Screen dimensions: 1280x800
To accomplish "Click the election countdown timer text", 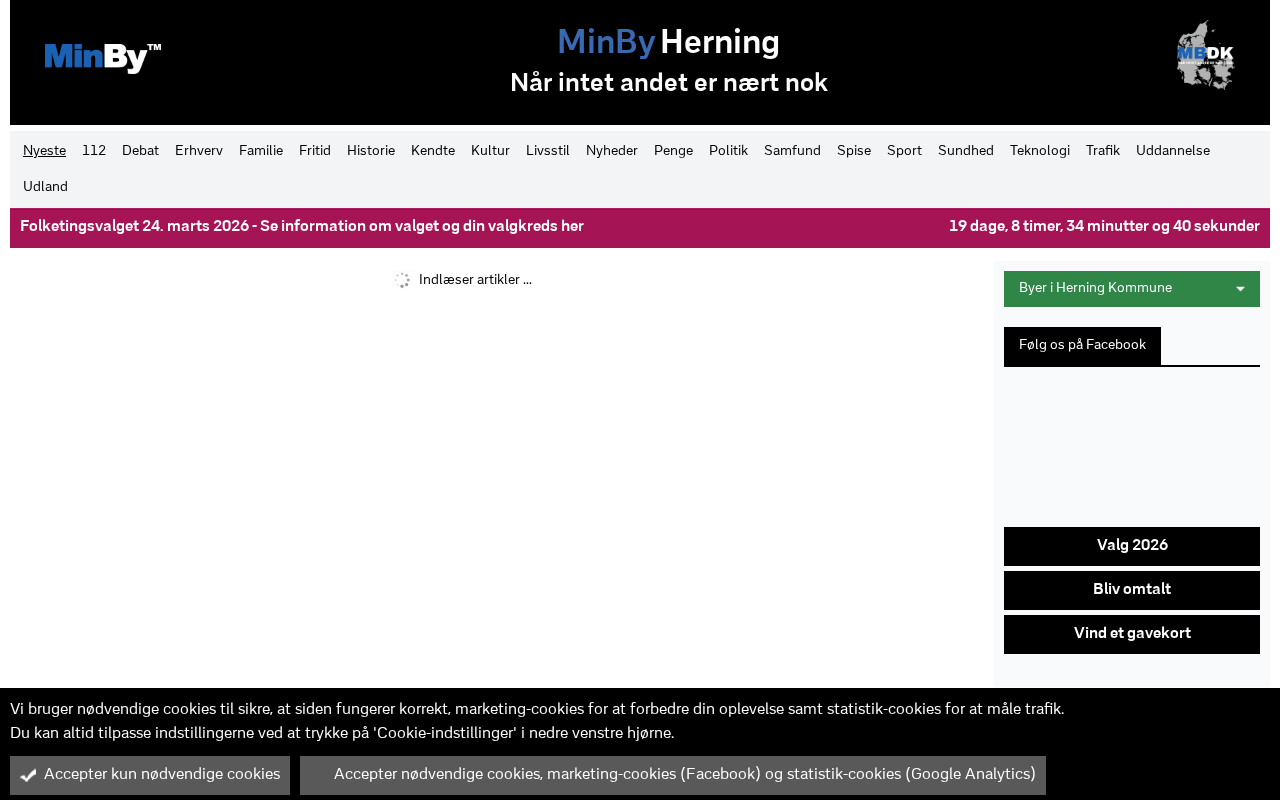I will click(1104, 227).
